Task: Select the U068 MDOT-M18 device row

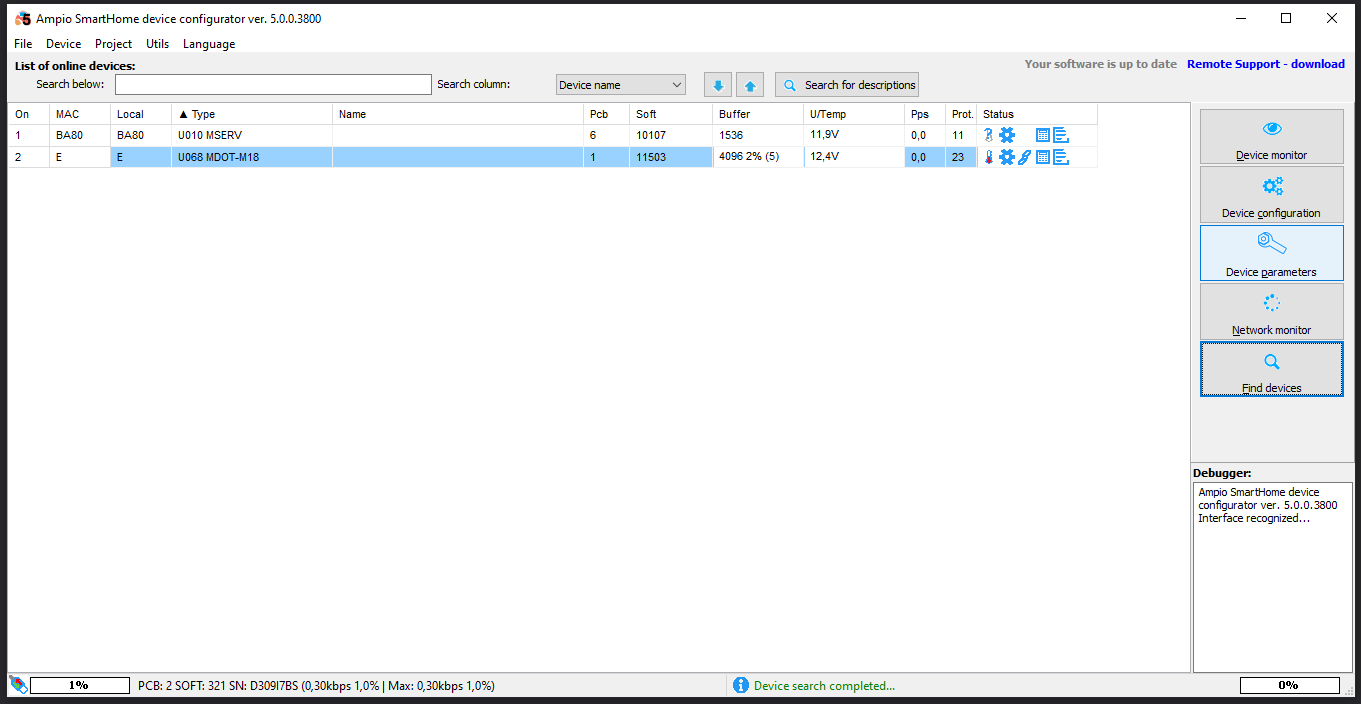Action: tap(553, 157)
